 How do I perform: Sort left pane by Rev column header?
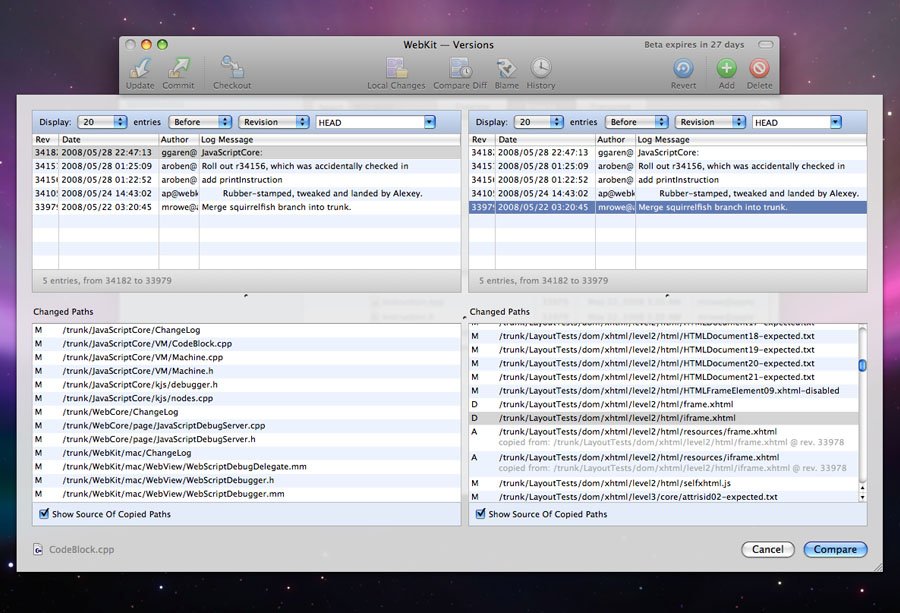coord(45,139)
